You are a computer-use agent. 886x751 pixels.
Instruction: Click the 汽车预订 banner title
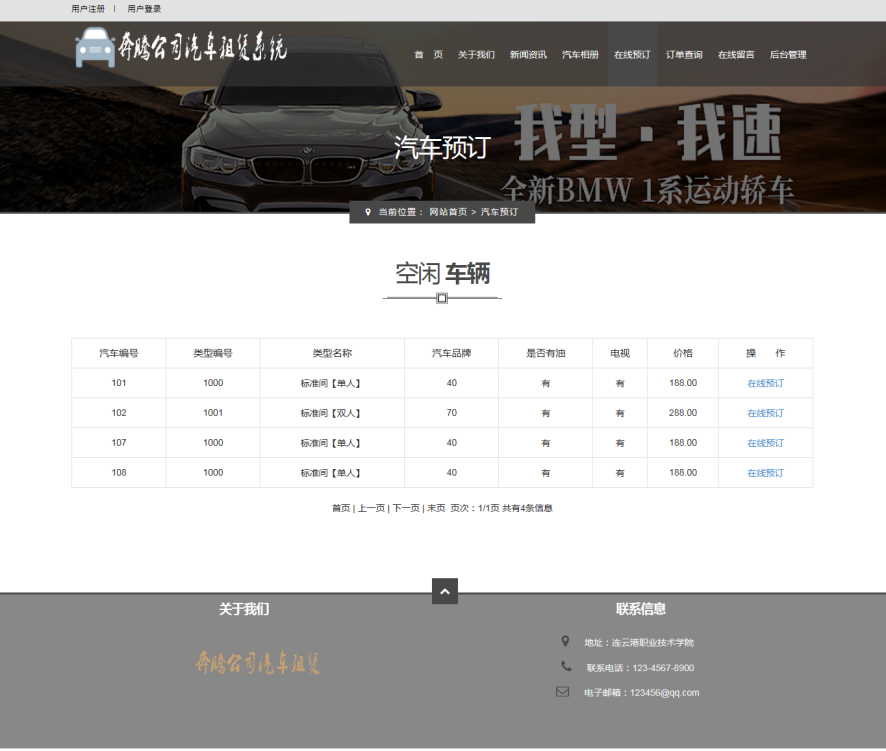coord(442,147)
